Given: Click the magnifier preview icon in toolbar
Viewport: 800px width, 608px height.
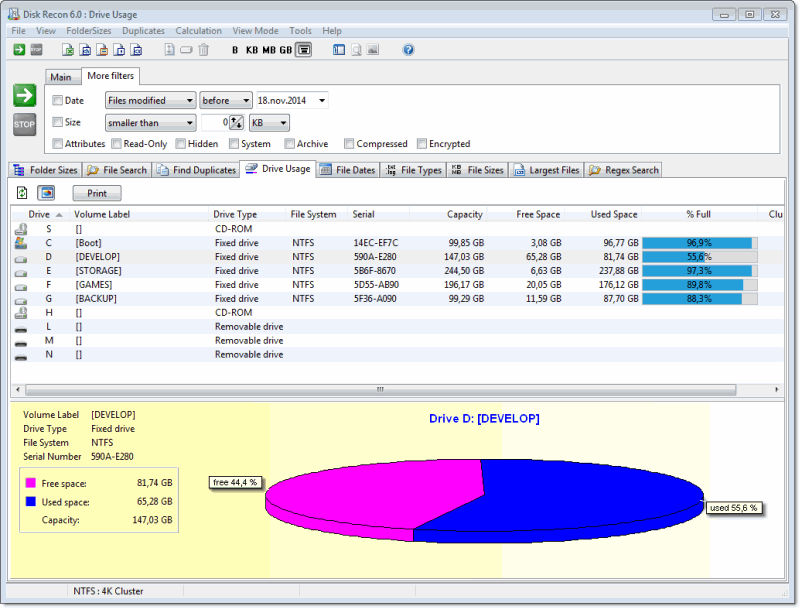Looking at the screenshot, I should (x=356, y=49).
